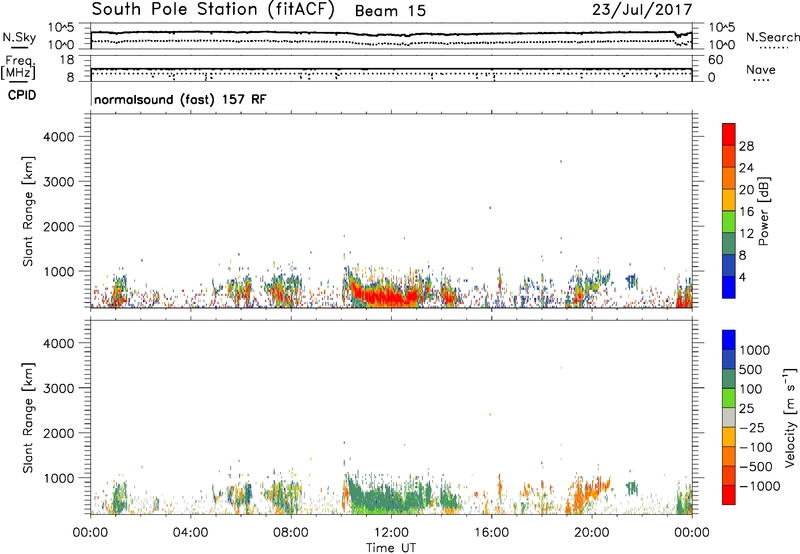Click the power panel 'Slant Range [km]' label
The width and height of the screenshot is (800, 554).
coord(28,211)
